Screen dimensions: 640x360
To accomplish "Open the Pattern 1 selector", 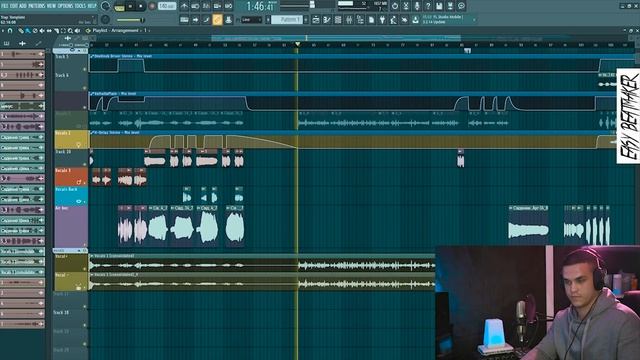I will [x=287, y=20].
